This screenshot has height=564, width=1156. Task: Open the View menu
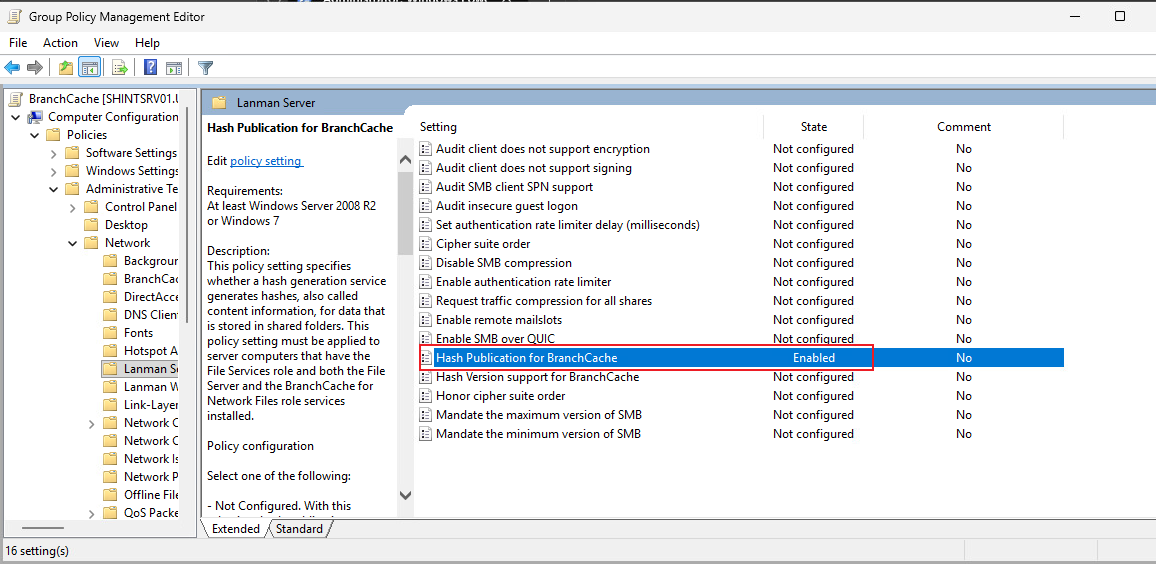click(x=106, y=43)
